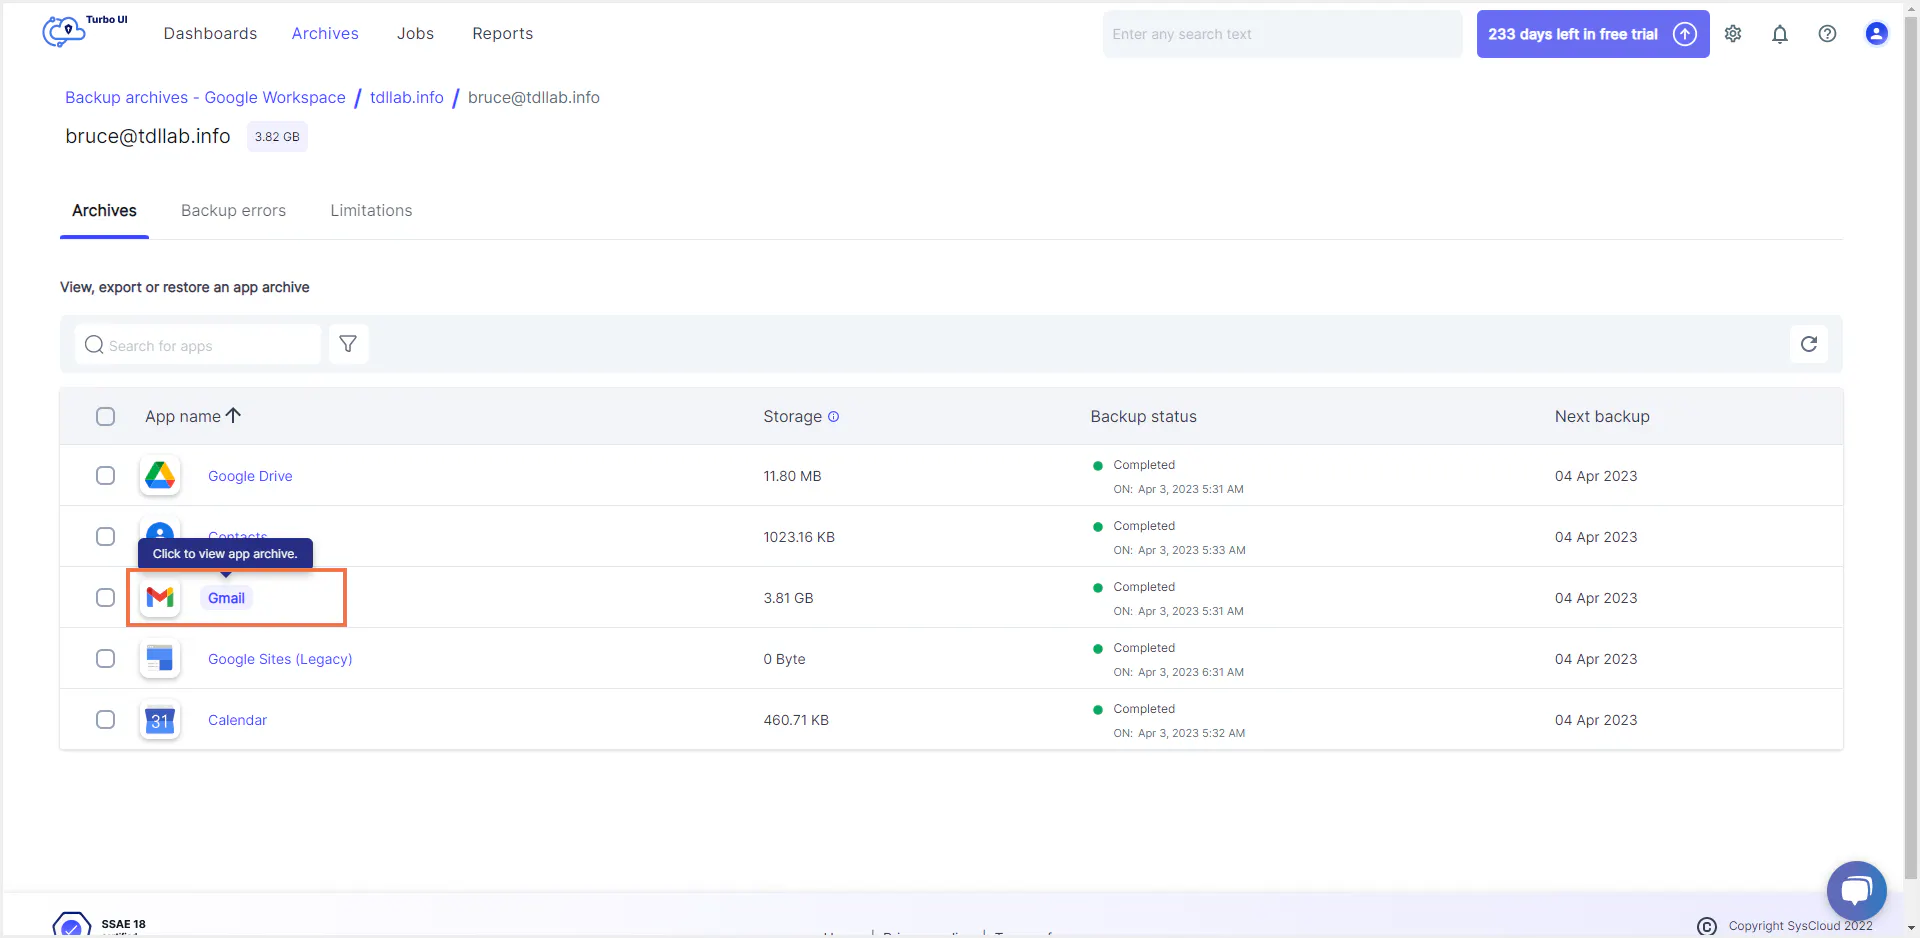Refresh the app archive list
This screenshot has width=1920, height=938.
pyautogui.click(x=1809, y=344)
